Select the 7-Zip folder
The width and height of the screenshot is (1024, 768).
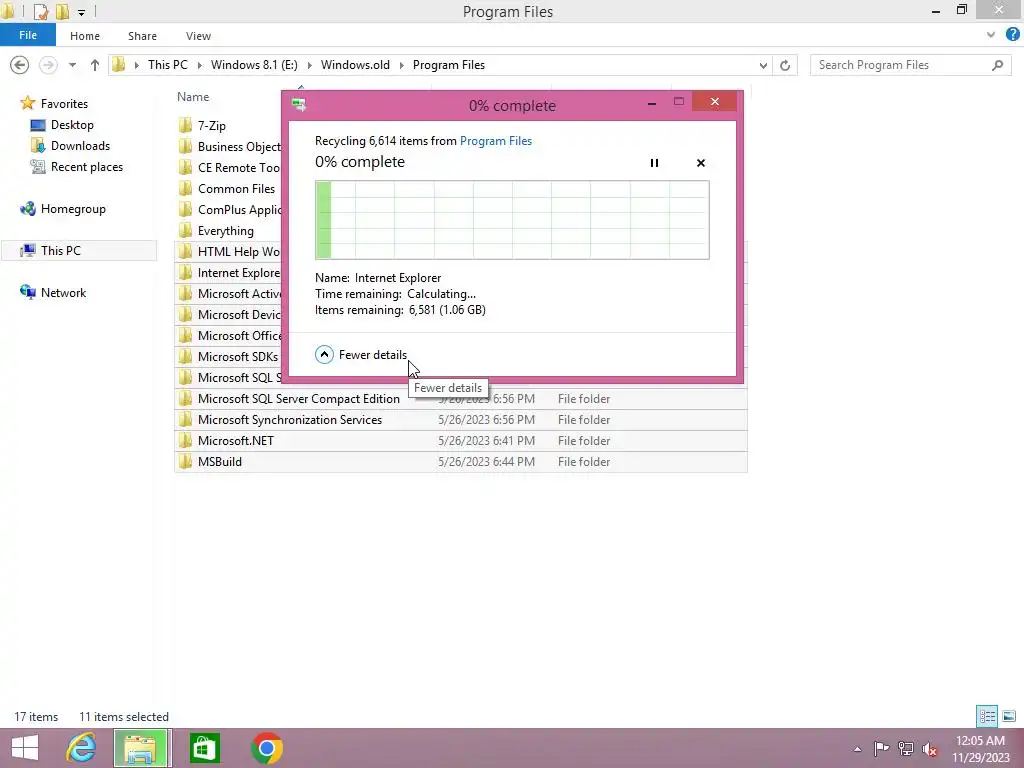[212, 125]
